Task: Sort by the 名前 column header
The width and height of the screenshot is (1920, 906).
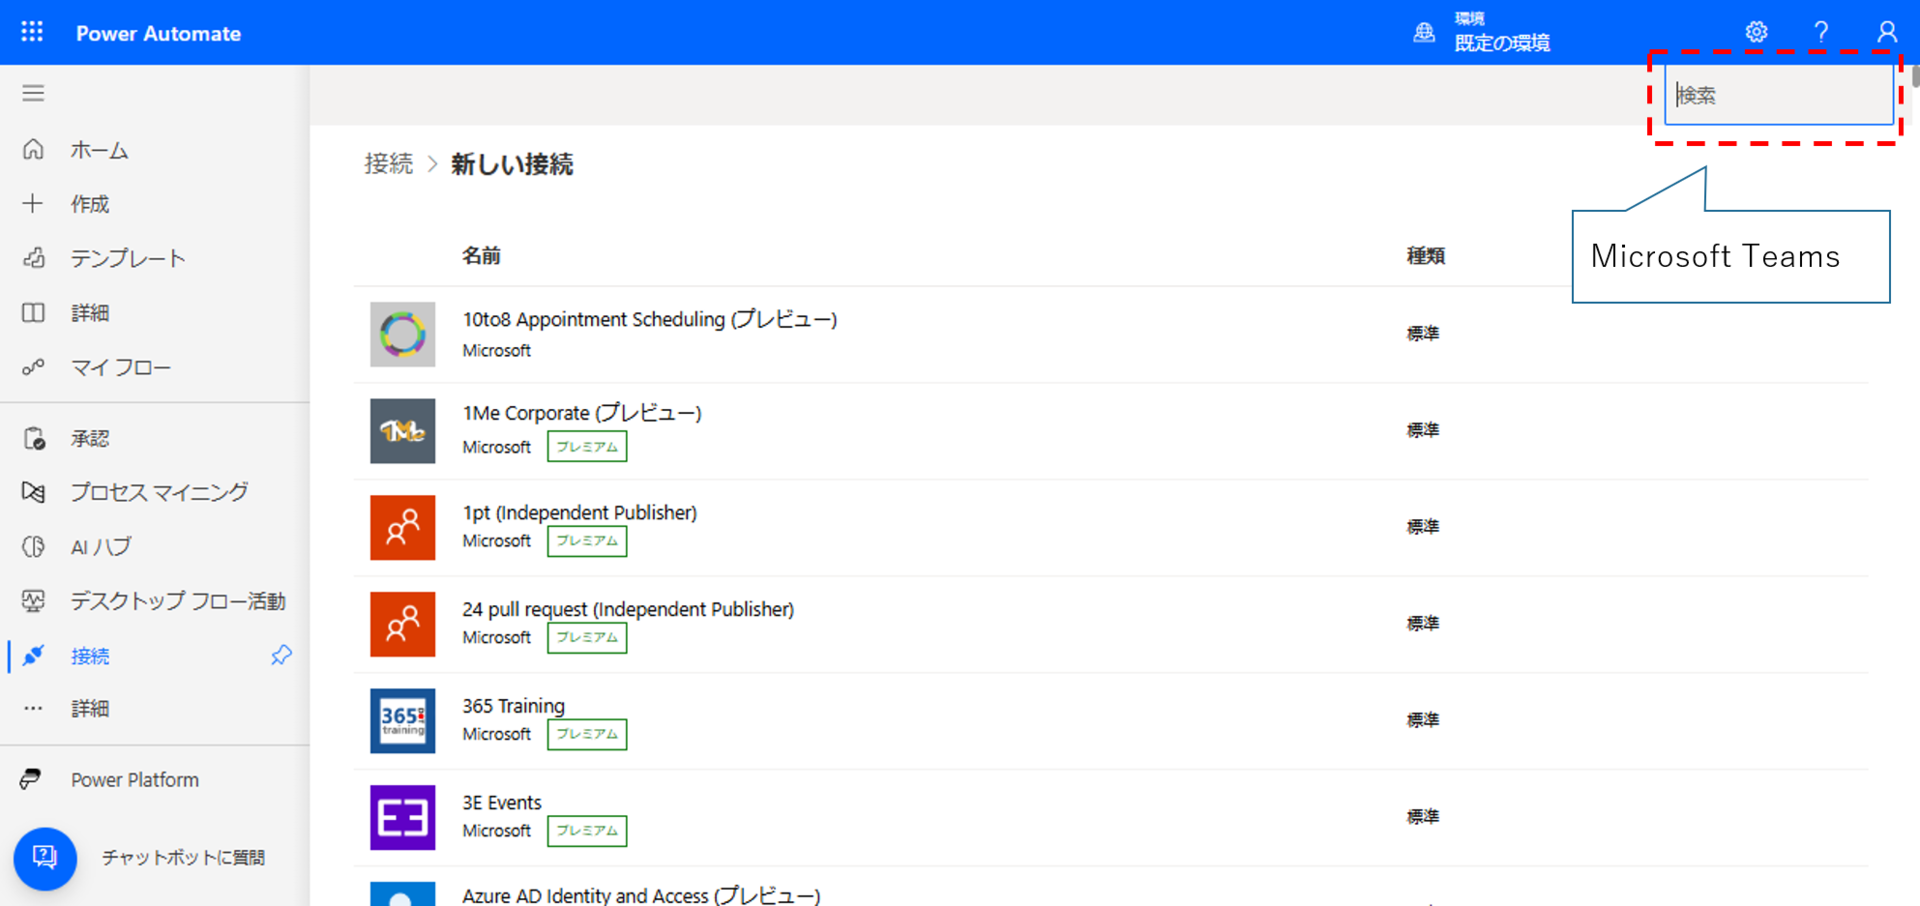Action: click(481, 256)
